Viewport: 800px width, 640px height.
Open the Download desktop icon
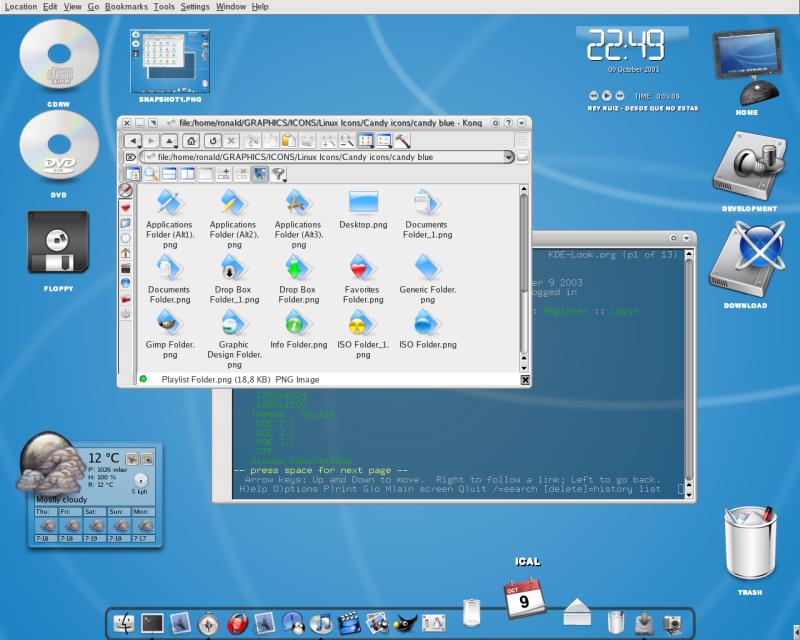(743, 255)
